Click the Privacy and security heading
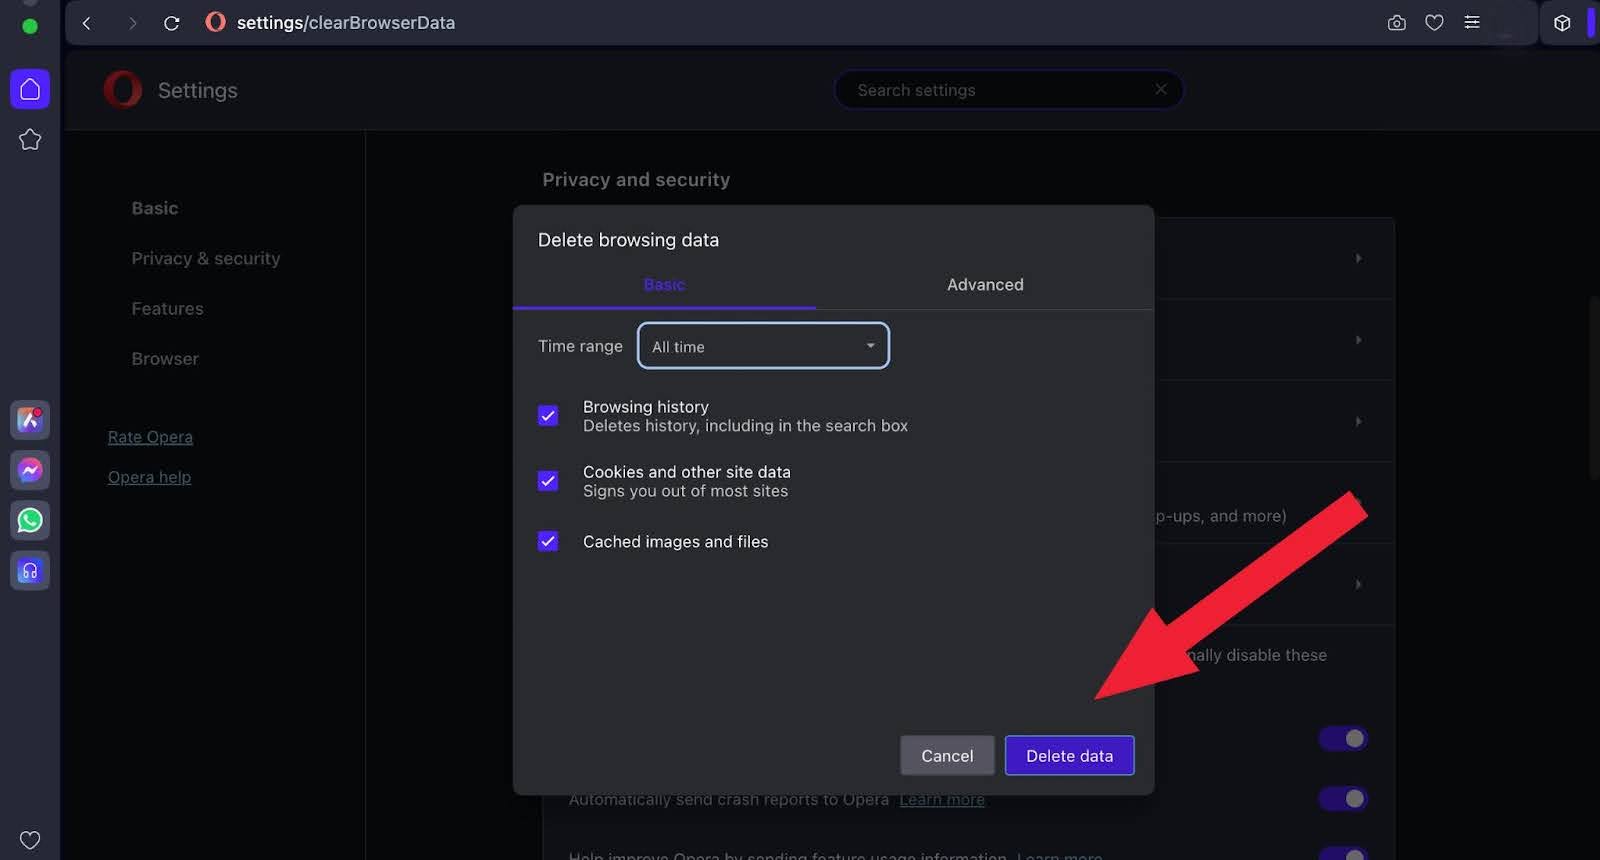1600x860 pixels. tap(636, 180)
